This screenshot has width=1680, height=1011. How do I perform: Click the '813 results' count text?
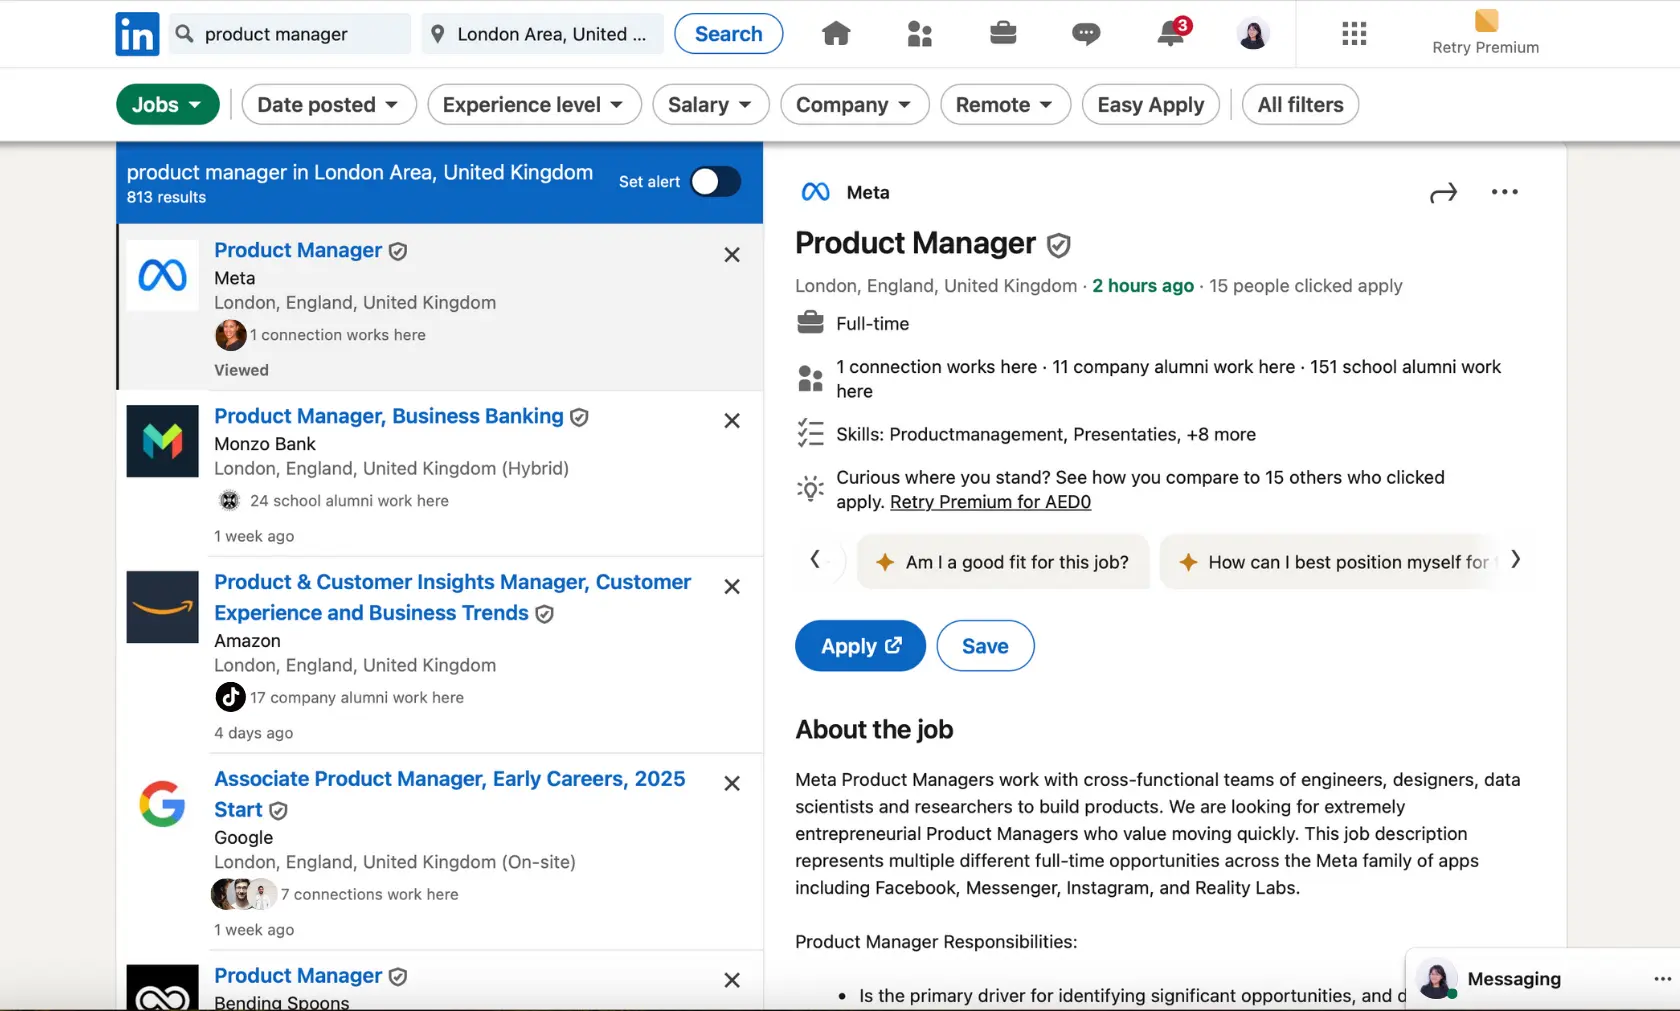pyautogui.click(x=166, y=197)
